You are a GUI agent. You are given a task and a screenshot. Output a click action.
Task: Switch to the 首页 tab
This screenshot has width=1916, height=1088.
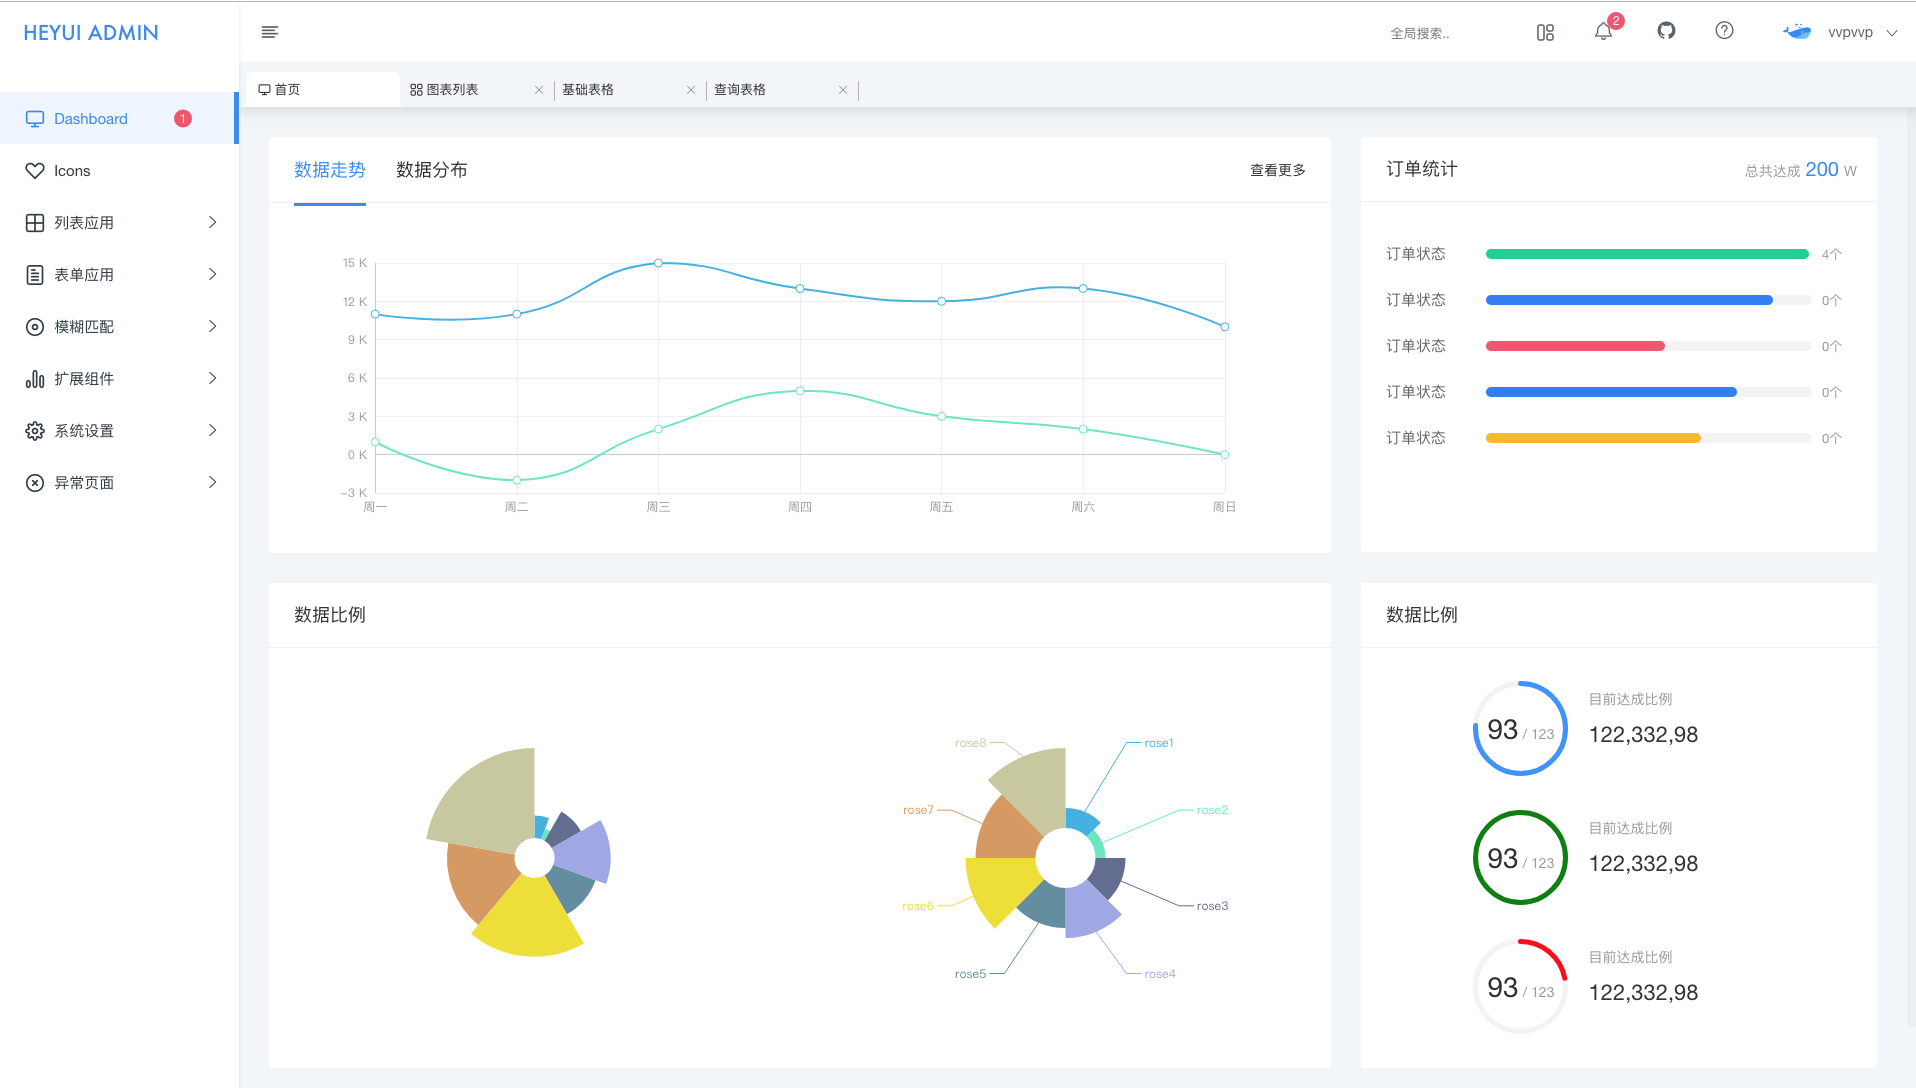tap(322, 90)
